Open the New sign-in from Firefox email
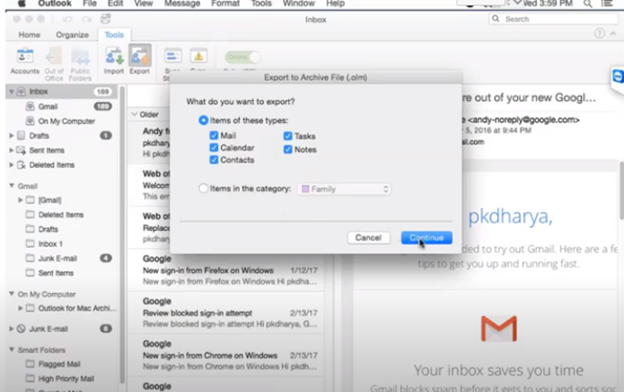The width and height of the screenshot is (624, 392). pyautogui.click(x=226, y=270)
